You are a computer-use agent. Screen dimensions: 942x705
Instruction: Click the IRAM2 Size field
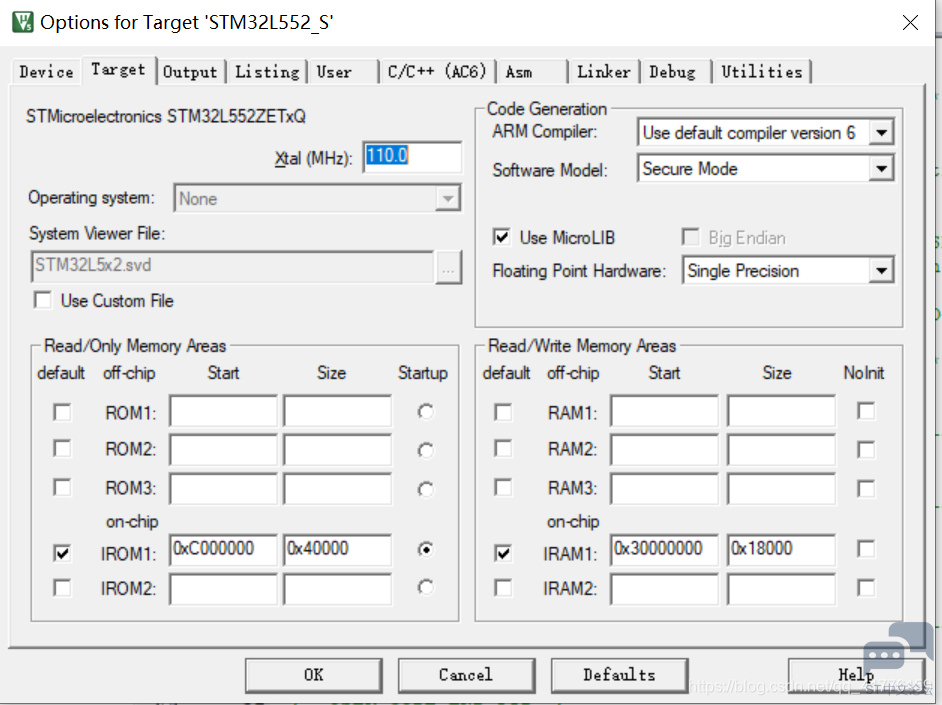pyautogui.click(x=781, y=589)
